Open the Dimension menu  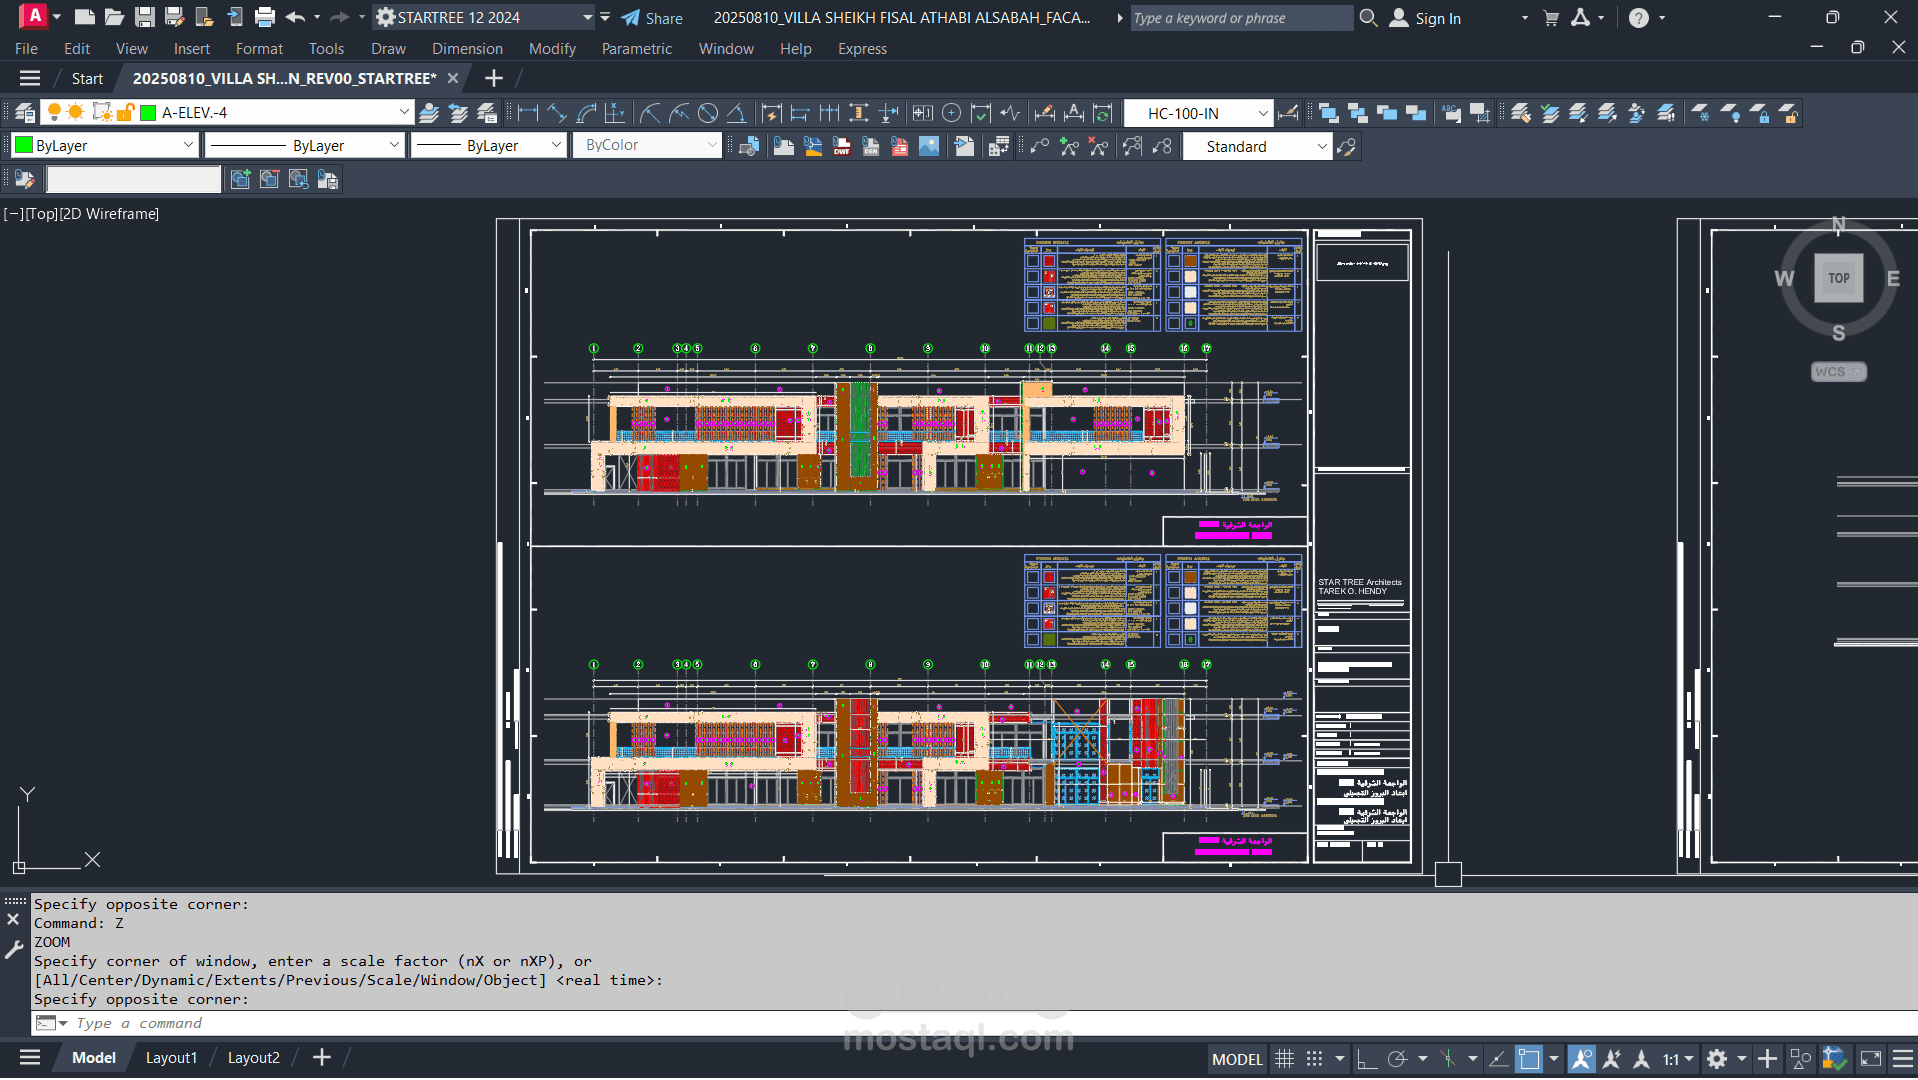click(x=467, y=49)
